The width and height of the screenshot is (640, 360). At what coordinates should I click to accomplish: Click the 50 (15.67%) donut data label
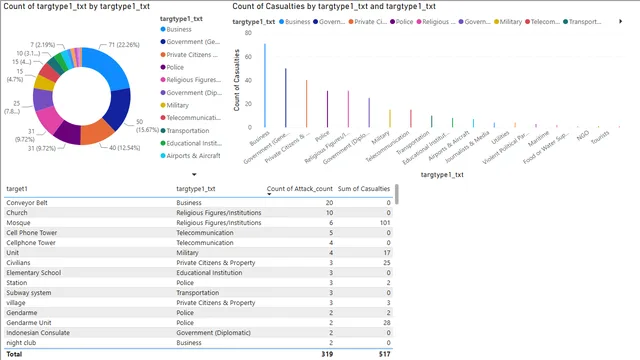pyautogui.click(x=147, y=126)
